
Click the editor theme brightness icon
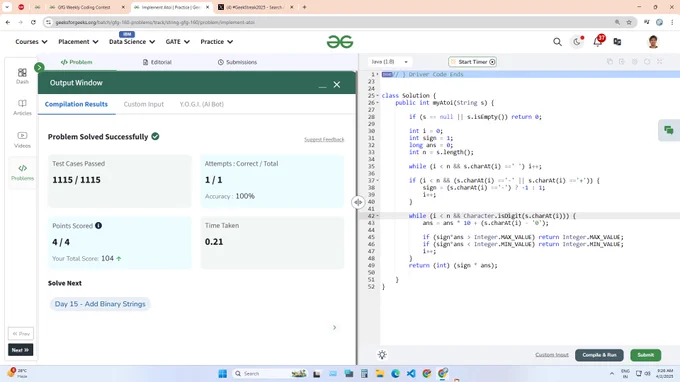pyautogui.click(x=382, y=355)
